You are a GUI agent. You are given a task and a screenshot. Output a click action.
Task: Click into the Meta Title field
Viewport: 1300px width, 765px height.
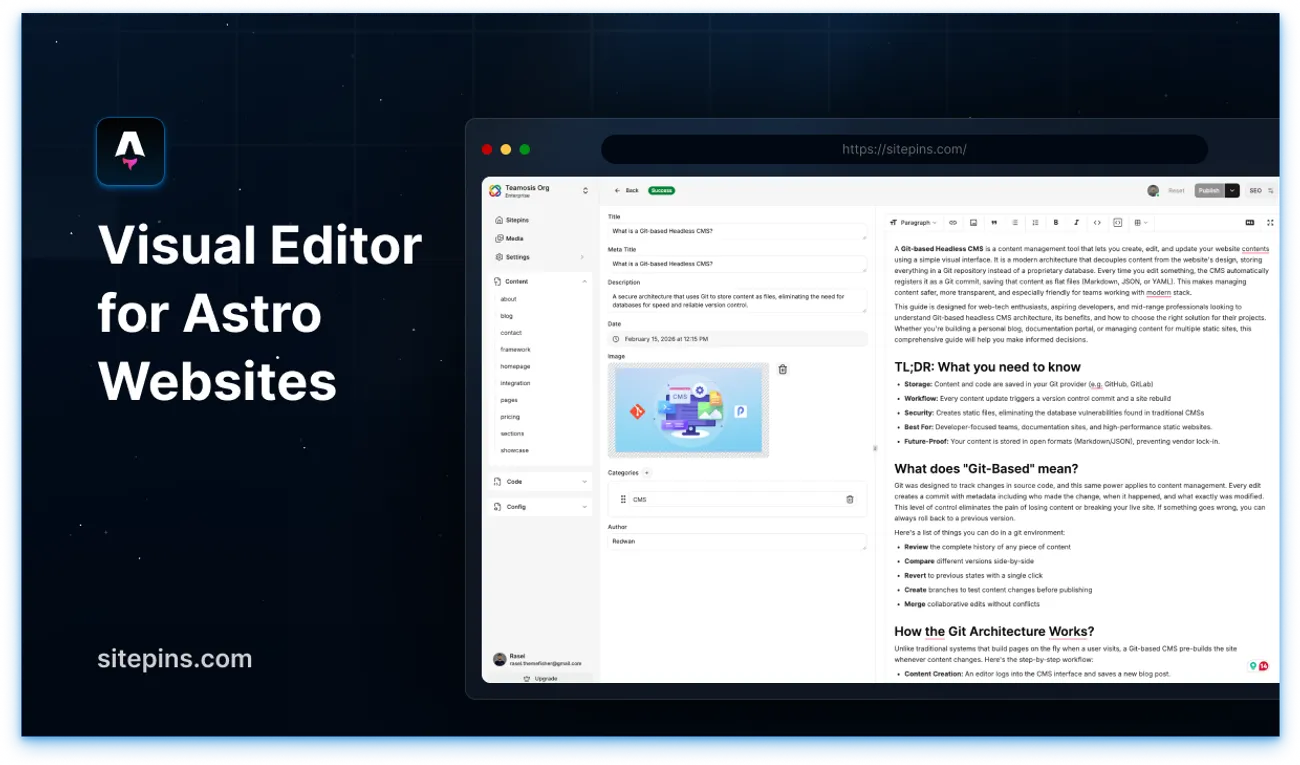coord(737,264)
